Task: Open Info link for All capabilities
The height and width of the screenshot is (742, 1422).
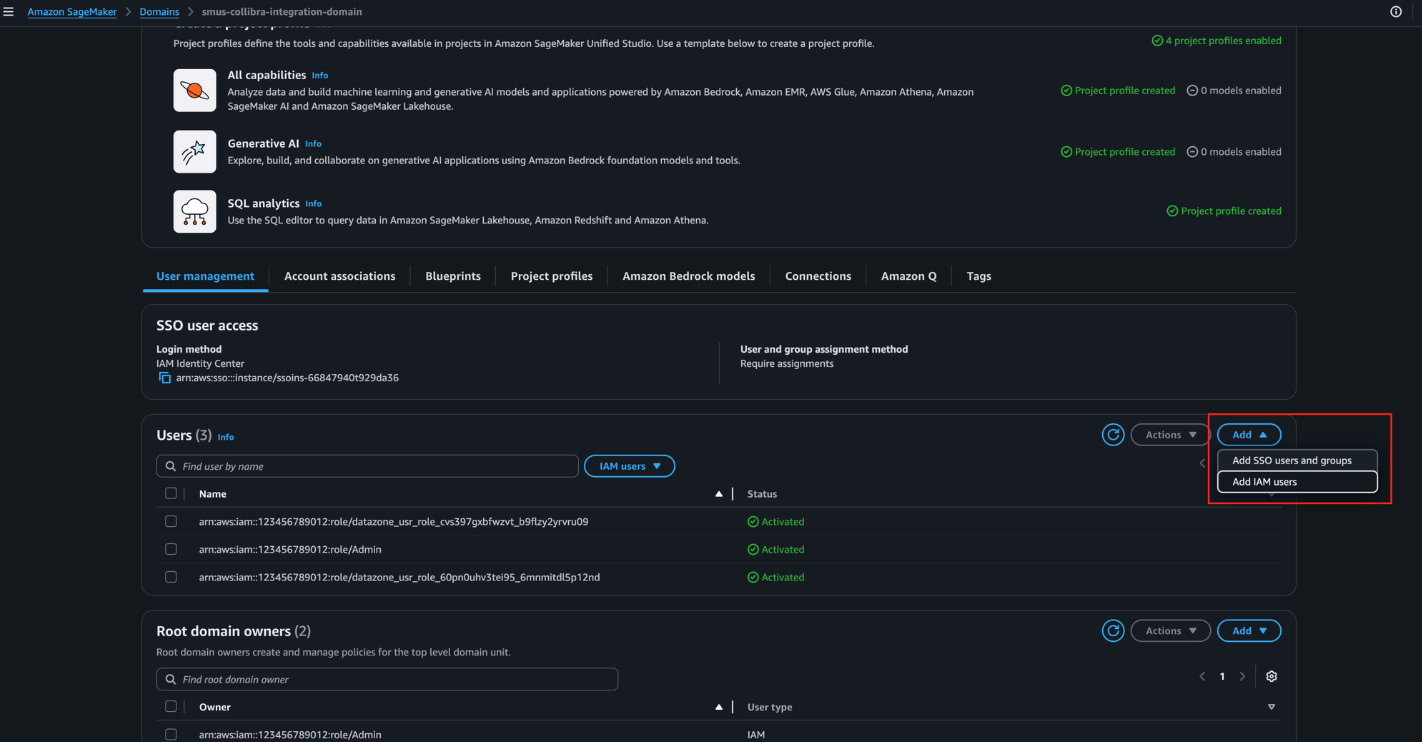Action: [x=320, y=75]
